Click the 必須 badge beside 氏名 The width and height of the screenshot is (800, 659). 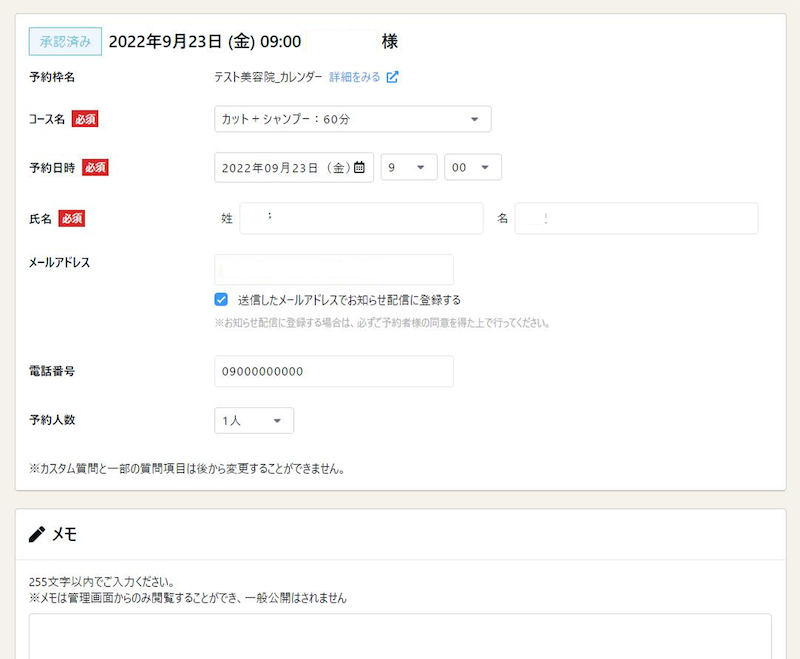pos(72,218)
